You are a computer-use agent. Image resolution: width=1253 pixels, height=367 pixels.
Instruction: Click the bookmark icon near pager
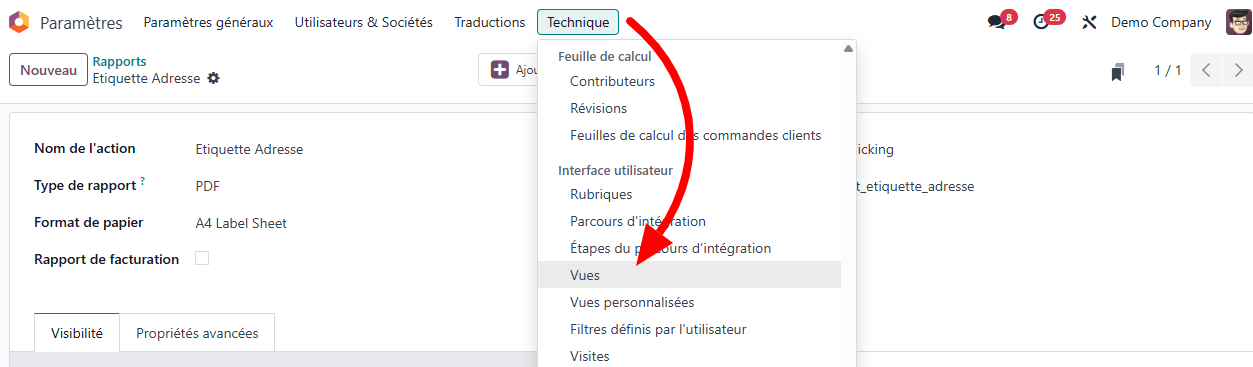pyautogui.click(x=1117, y=71)
